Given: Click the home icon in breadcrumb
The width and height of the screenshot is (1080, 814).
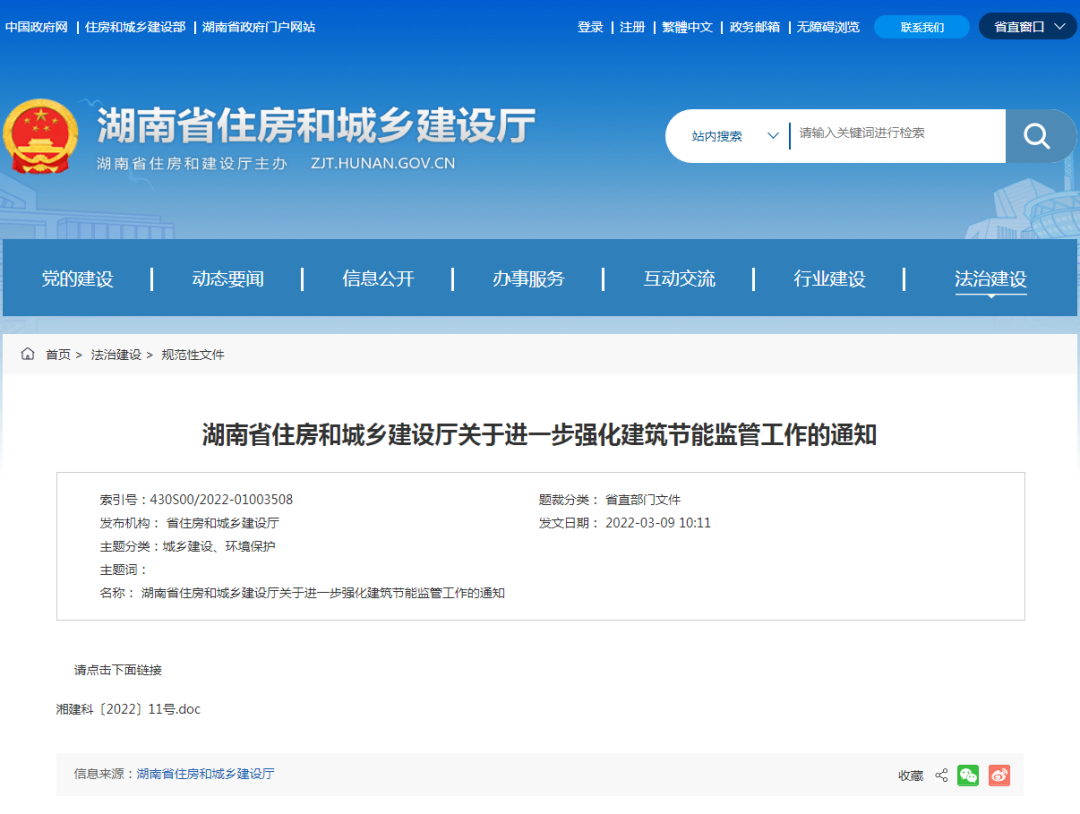Looking at the screenshot, I should point(28,354).
